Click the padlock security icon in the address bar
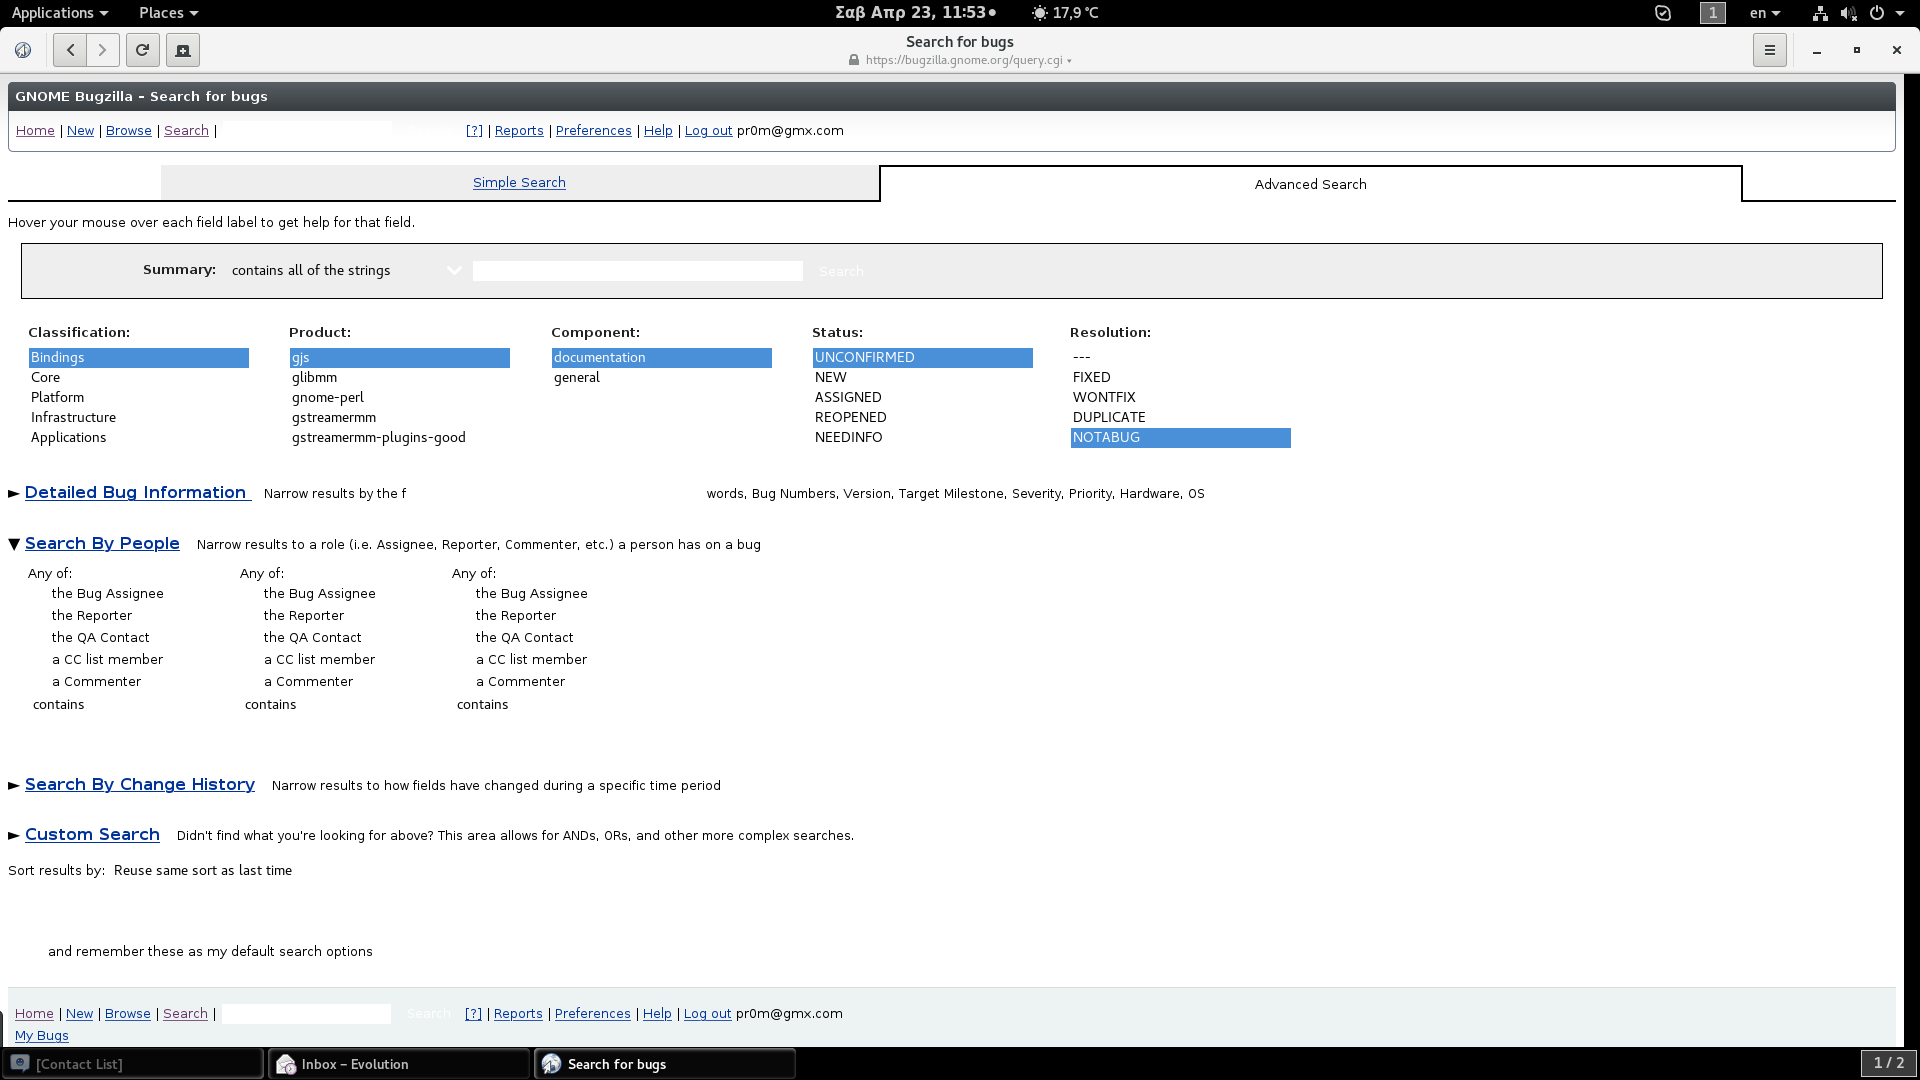Image resolution: width=1920 pixels, height=1080 pixels. (854, 60)
